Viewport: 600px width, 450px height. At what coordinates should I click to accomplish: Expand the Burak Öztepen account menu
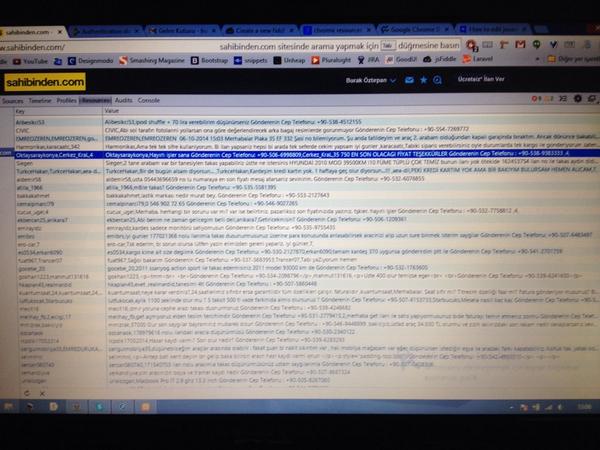[x=370, y=80]
